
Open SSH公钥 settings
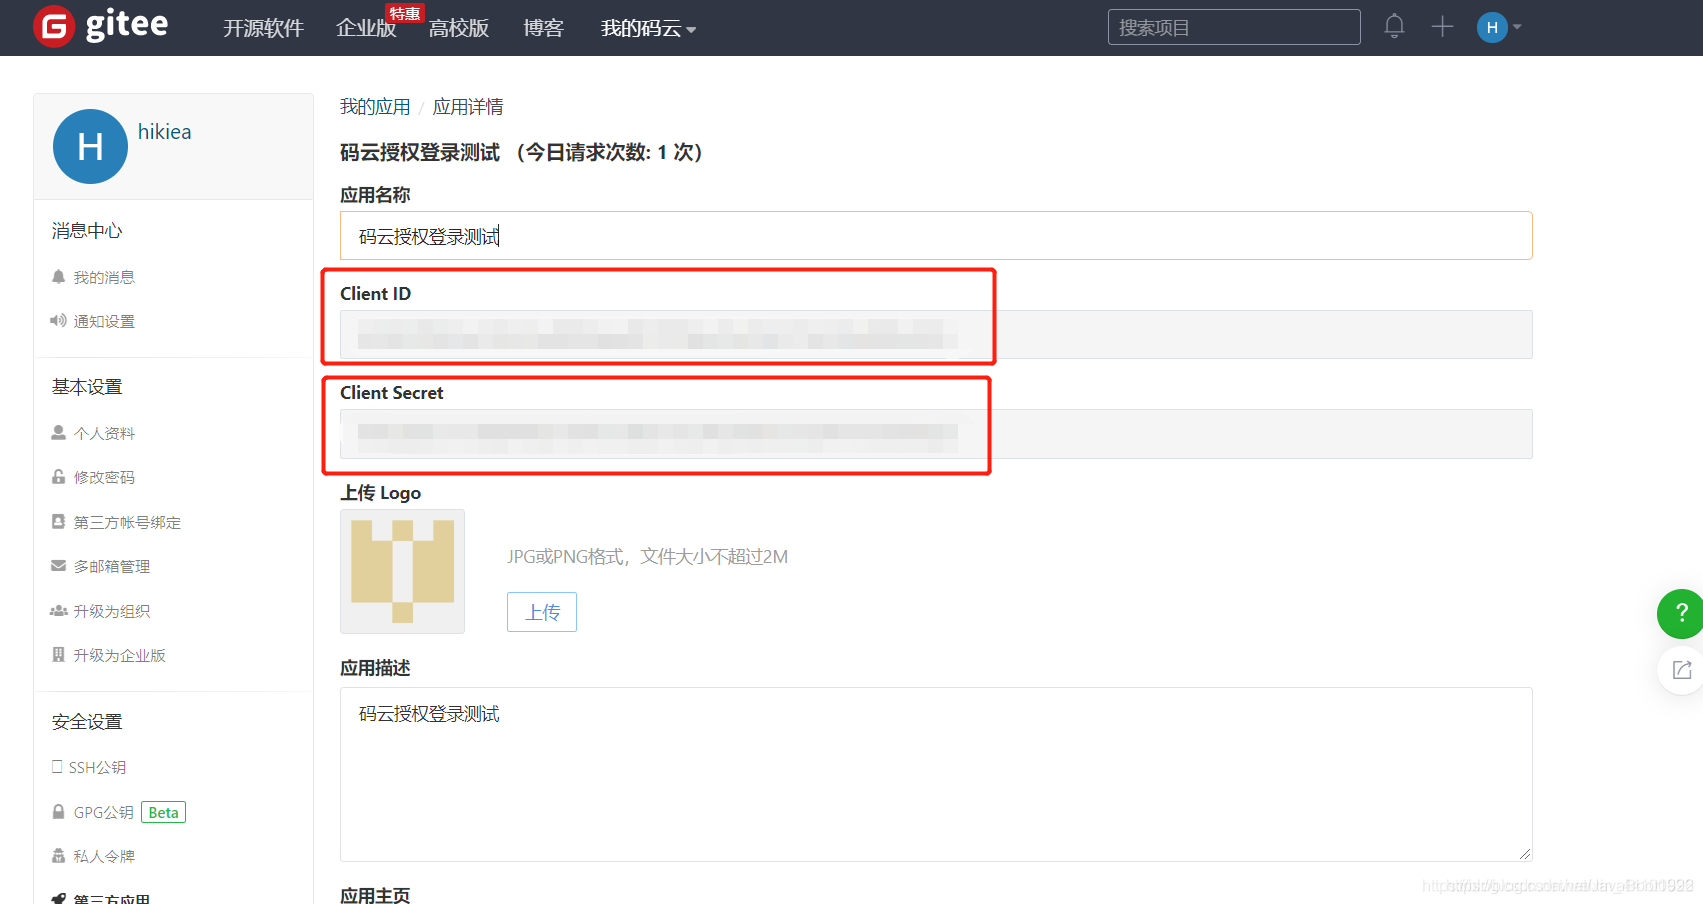point(97,767)
